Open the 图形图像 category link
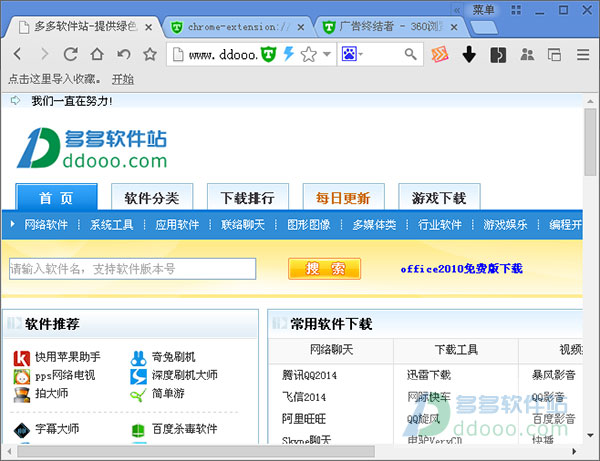Screen dimensions: 600x461 308,225
